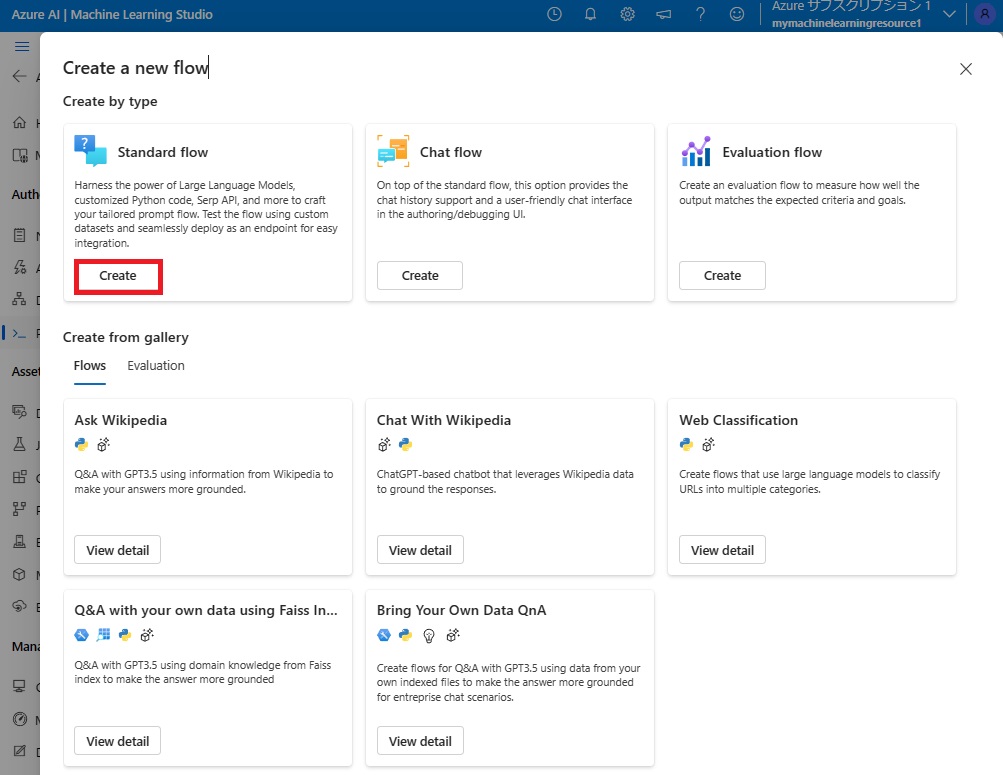Open the Monitoring gauge sidebar icon
Viewport: 1003px width, 775px height.
point(20,719)
